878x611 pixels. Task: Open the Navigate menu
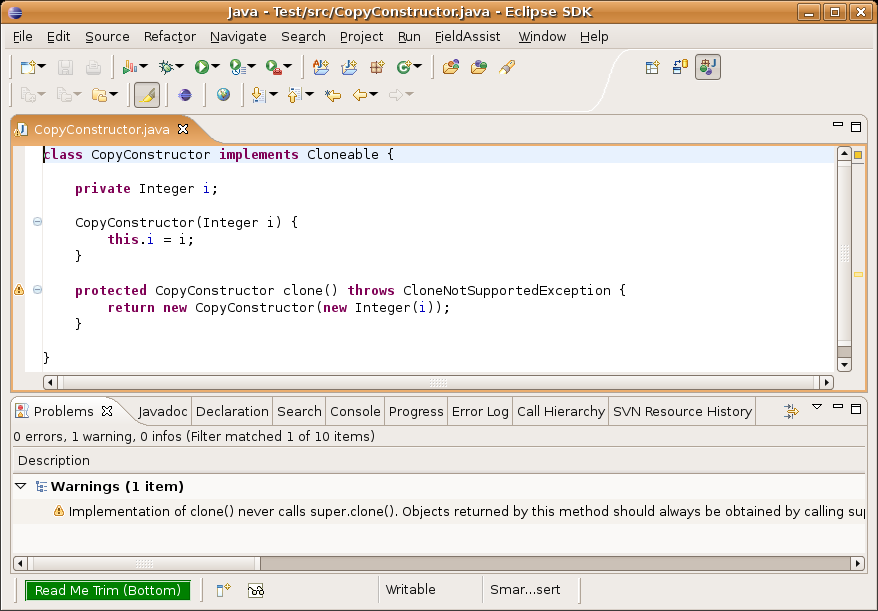click(x=238, y=37)
